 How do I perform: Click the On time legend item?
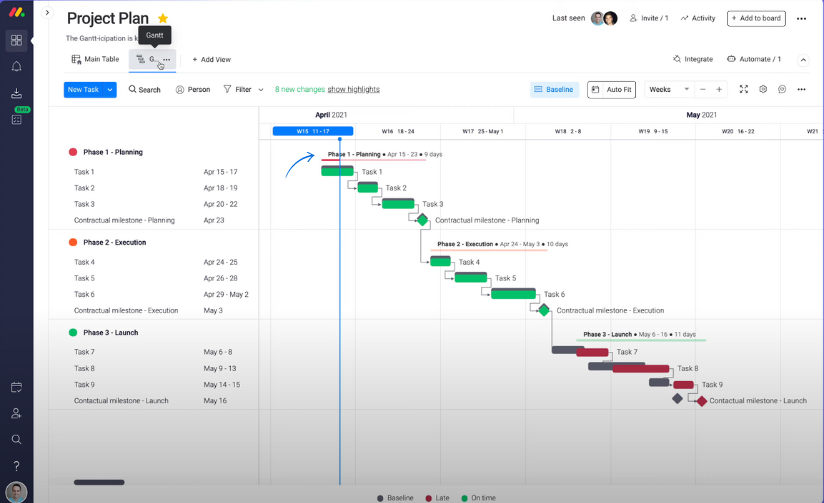click(478, 498)
